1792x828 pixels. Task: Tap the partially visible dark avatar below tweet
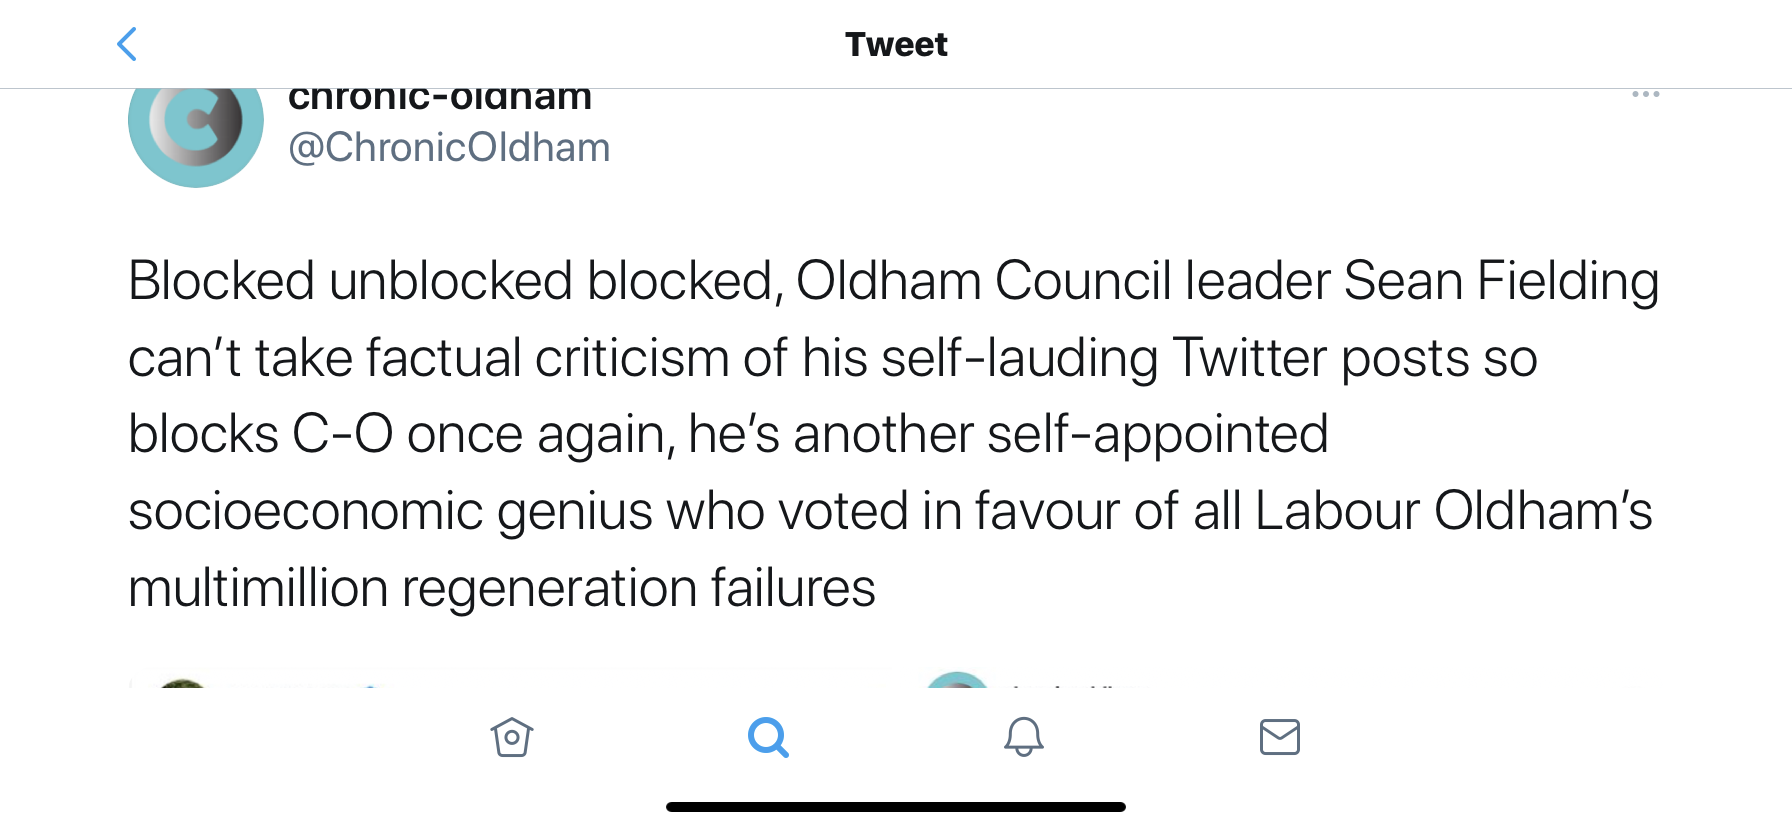(x=183, y=683)
